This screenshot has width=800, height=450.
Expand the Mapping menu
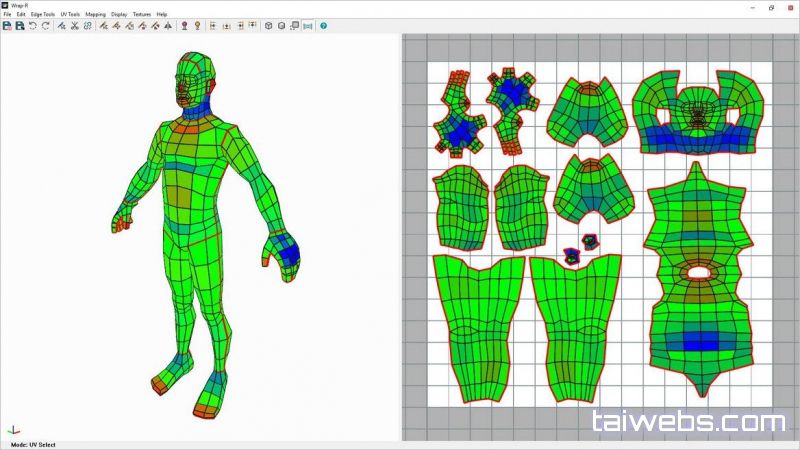point(95,14)
